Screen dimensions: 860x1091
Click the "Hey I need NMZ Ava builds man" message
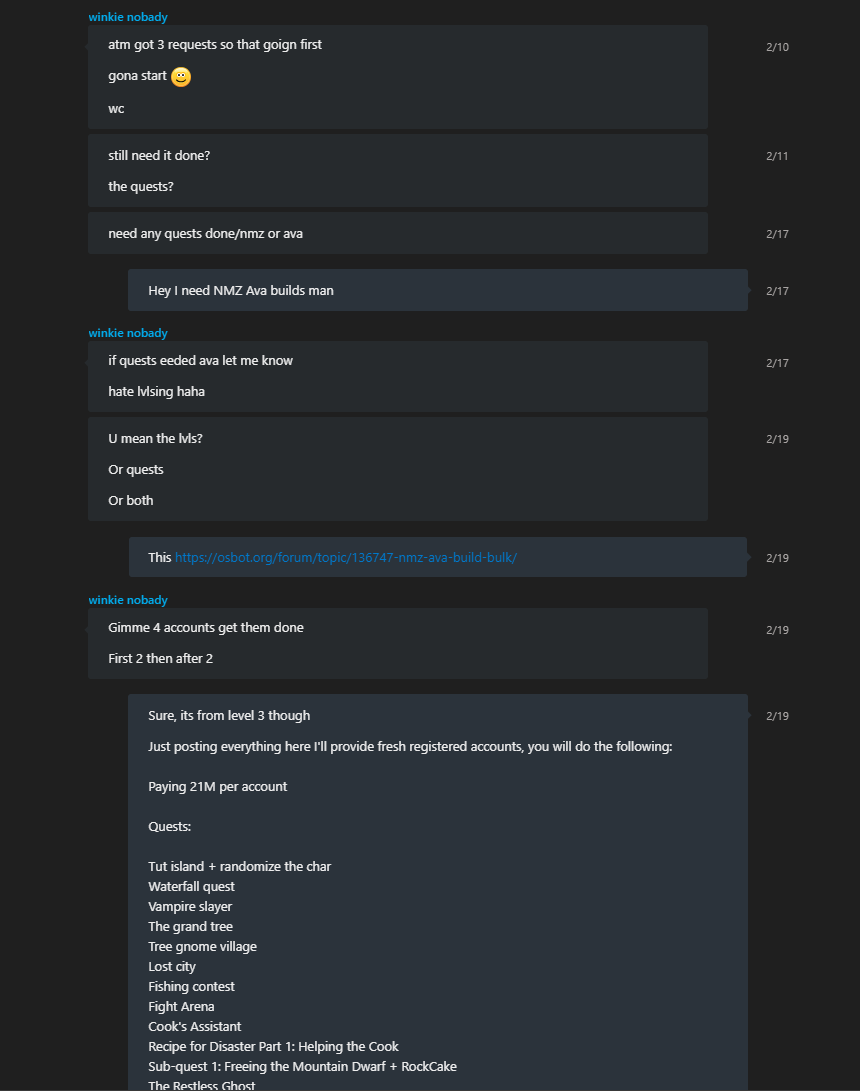241,291
